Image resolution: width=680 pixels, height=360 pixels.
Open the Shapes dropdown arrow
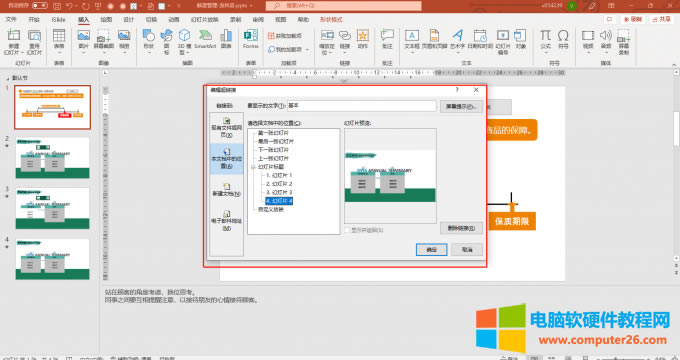[149, 52]
